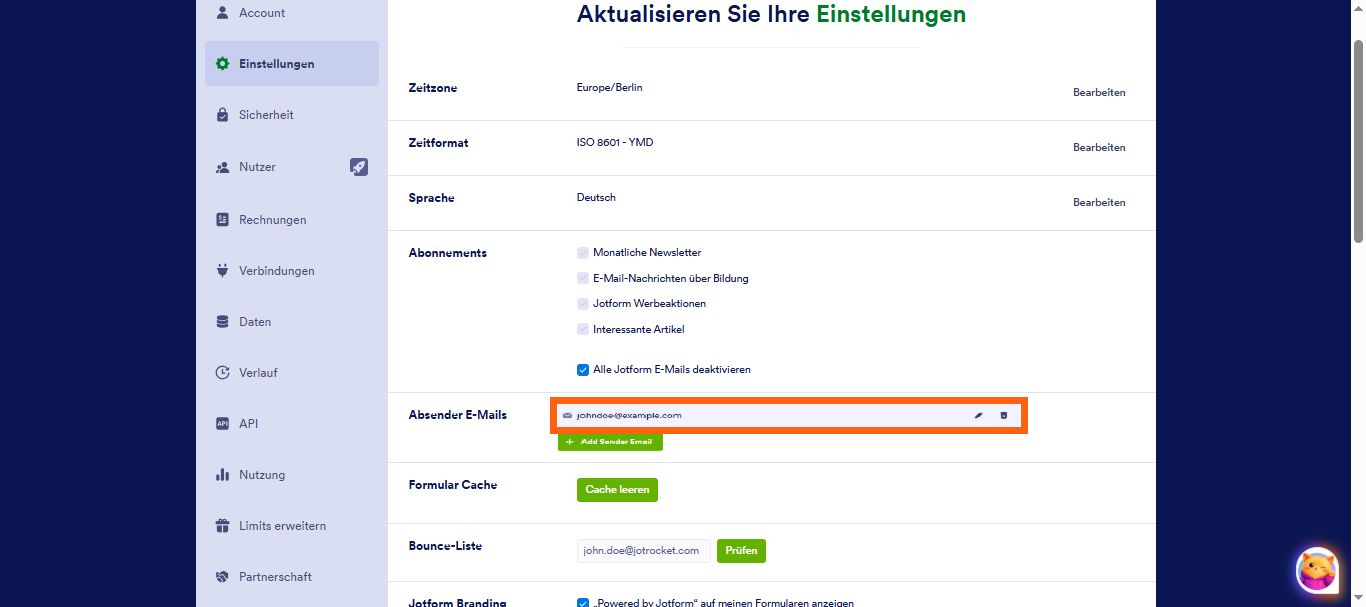The image size is (1366, 607).
Task: Open Rechnungen page from sidebar
Action: tap(292, 220)
